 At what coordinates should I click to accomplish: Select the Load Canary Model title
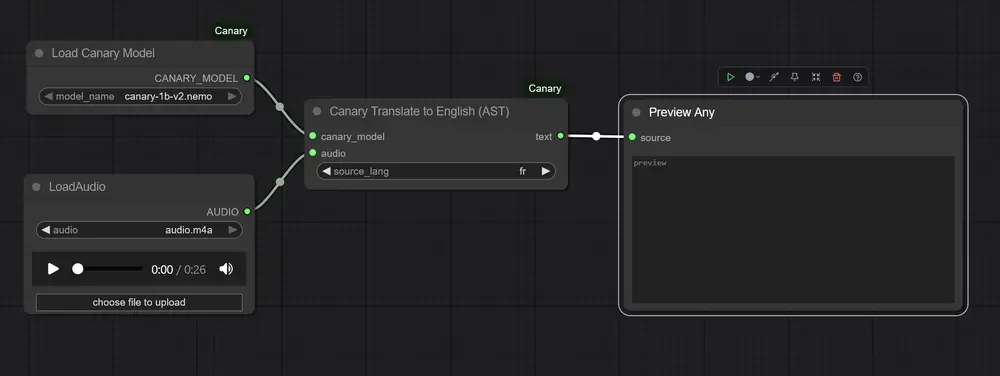tap(103, 53)
